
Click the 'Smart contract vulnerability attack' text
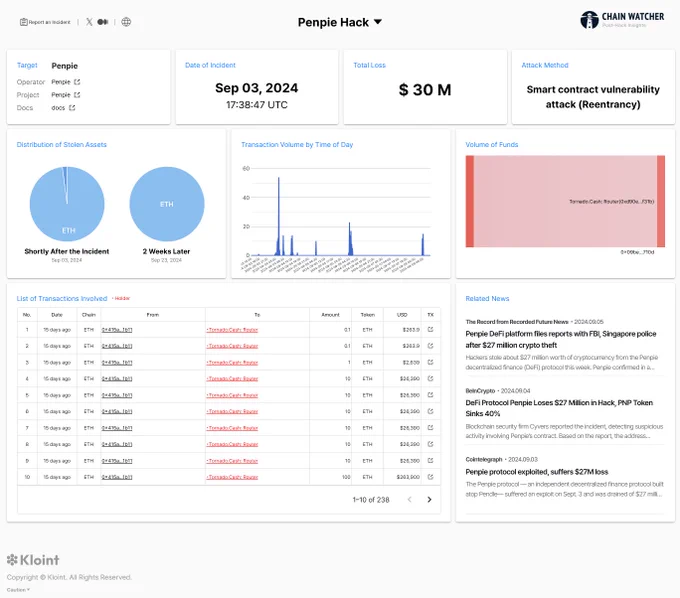[x=593, y=97]
